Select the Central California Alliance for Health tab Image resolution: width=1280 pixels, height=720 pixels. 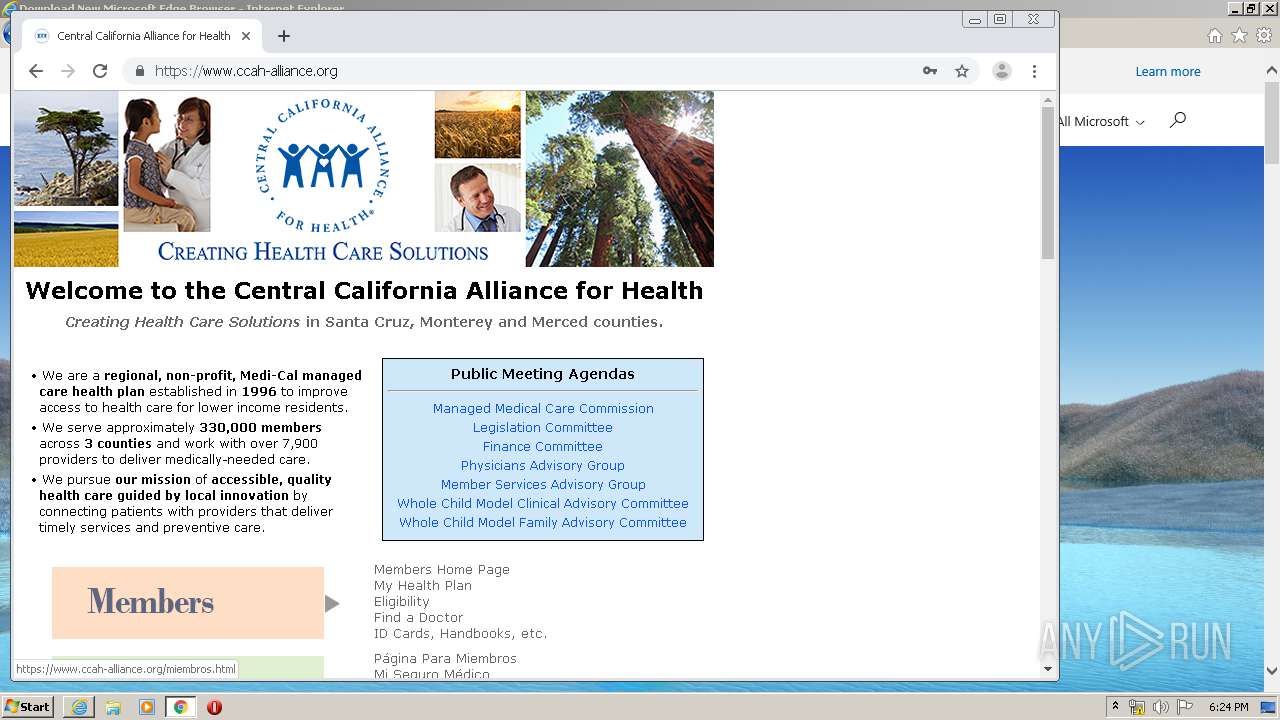pyautogui.click(x=143, y=36)
